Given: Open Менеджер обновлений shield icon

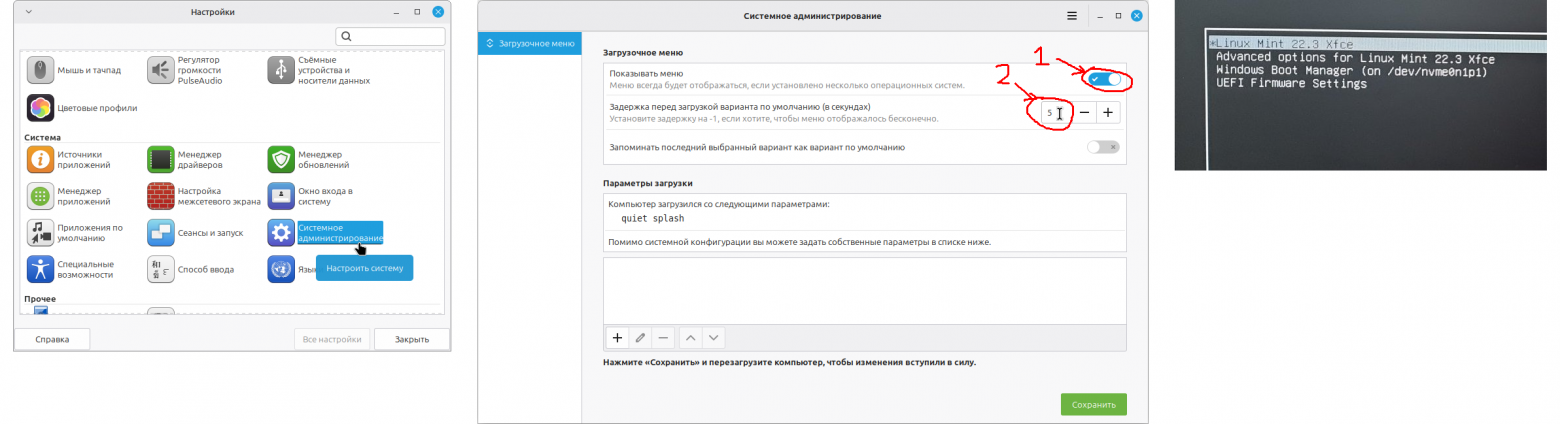Looking at the screenshot, I should (x=280, y=159).
